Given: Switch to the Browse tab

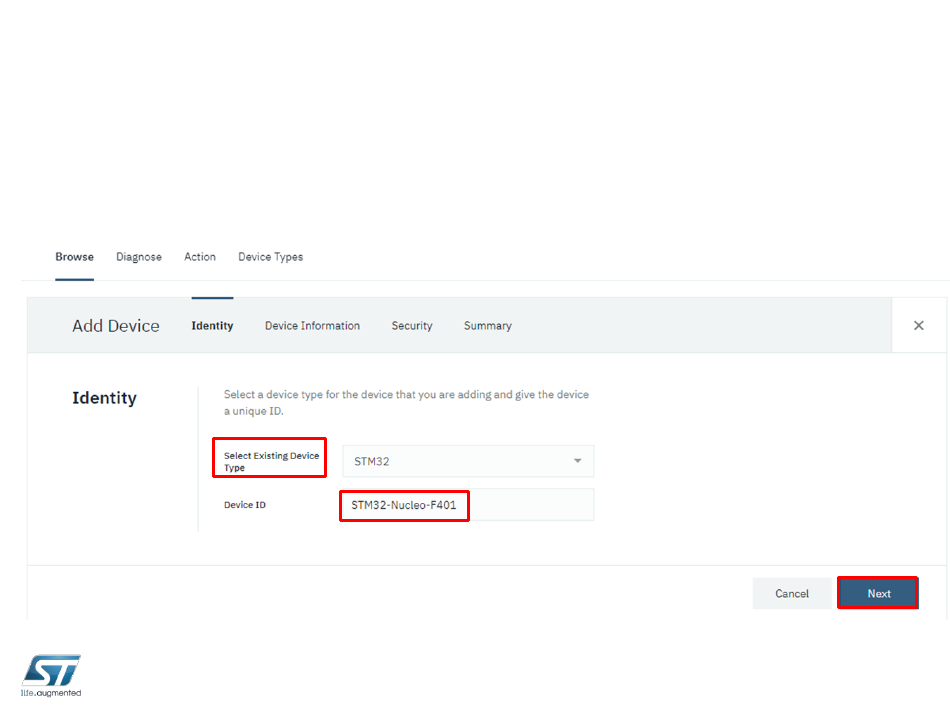Looking at the screenshot, I should point(75,257).
